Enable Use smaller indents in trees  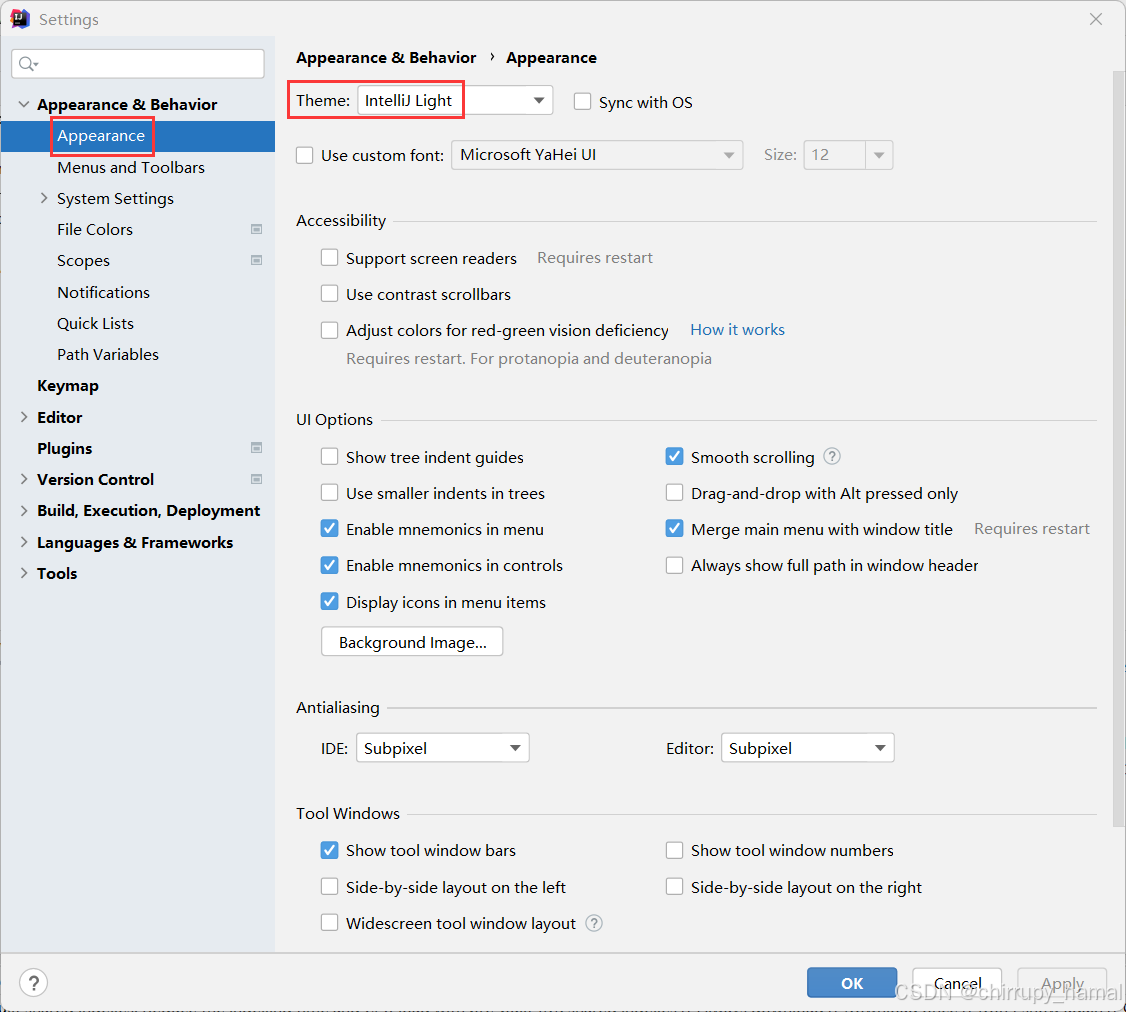click(x=330, y=493)
